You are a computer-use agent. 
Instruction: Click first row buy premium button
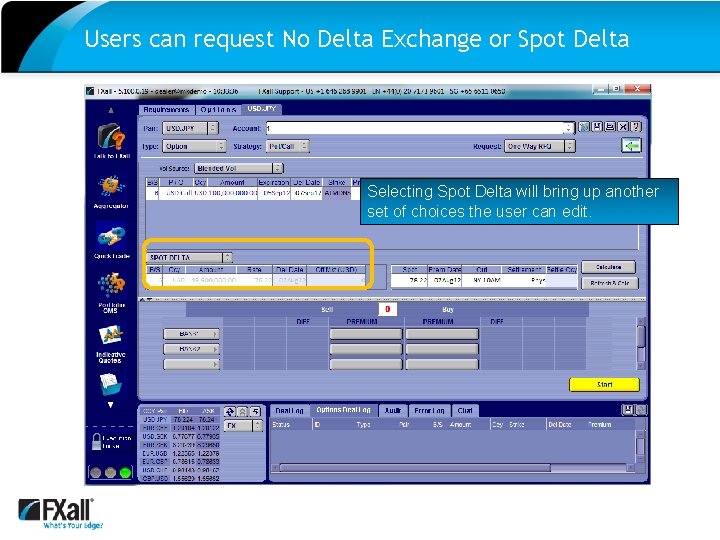click(x=442, y=334)
